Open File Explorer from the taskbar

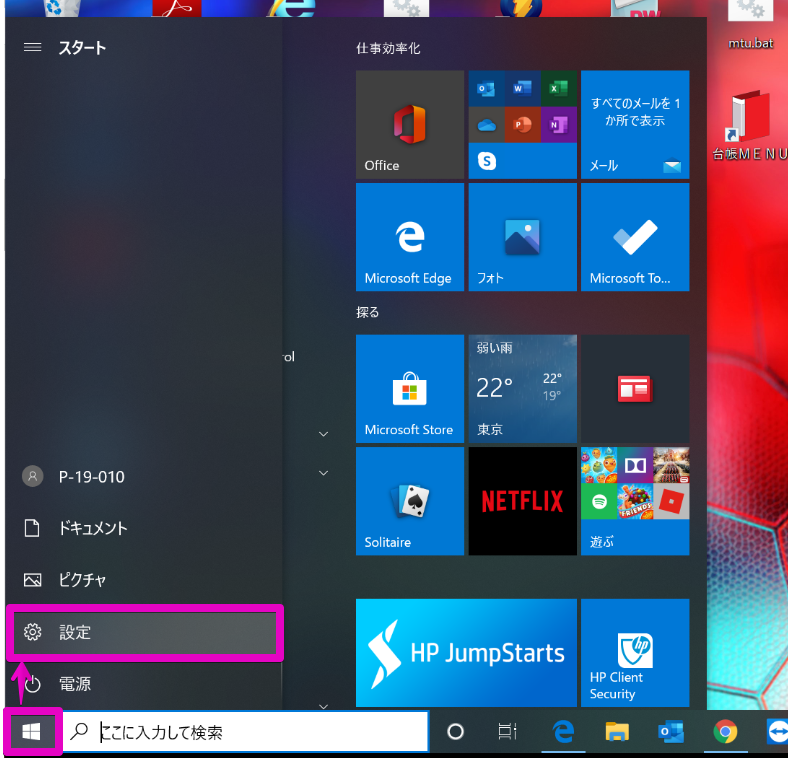click(x=617, y=731)
